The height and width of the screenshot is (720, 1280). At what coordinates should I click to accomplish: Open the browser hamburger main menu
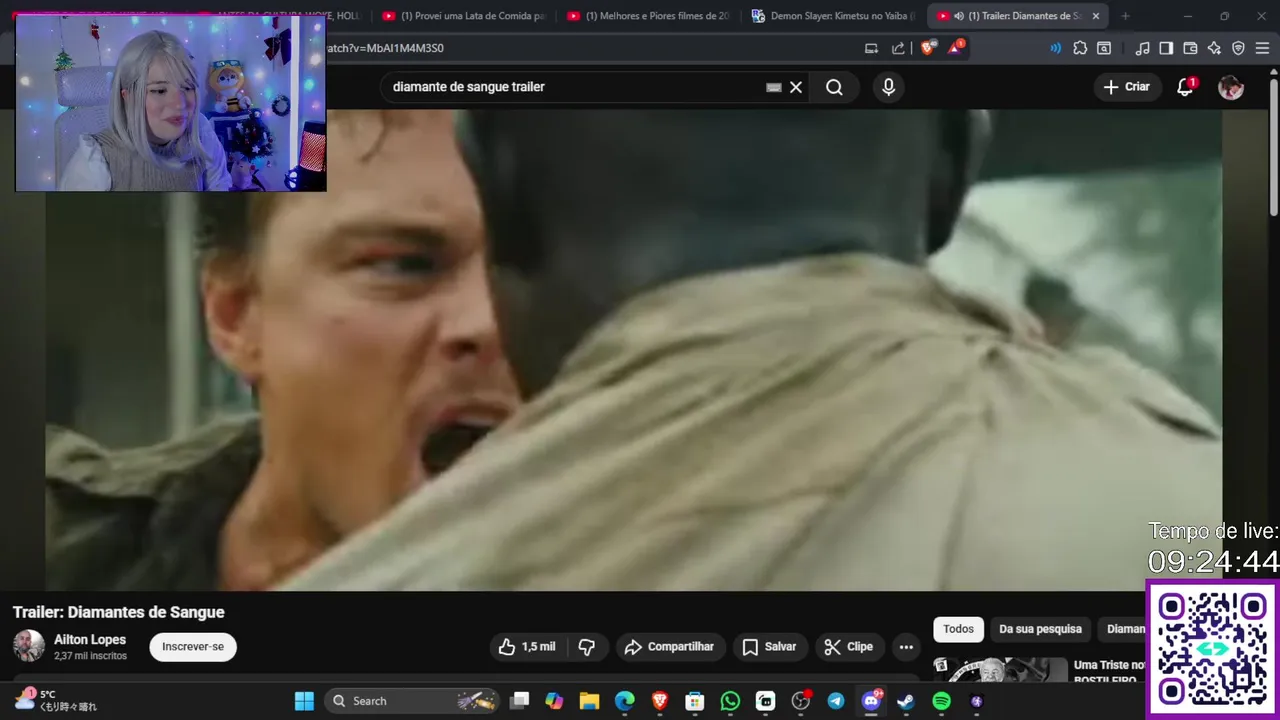pos(1262,48)
